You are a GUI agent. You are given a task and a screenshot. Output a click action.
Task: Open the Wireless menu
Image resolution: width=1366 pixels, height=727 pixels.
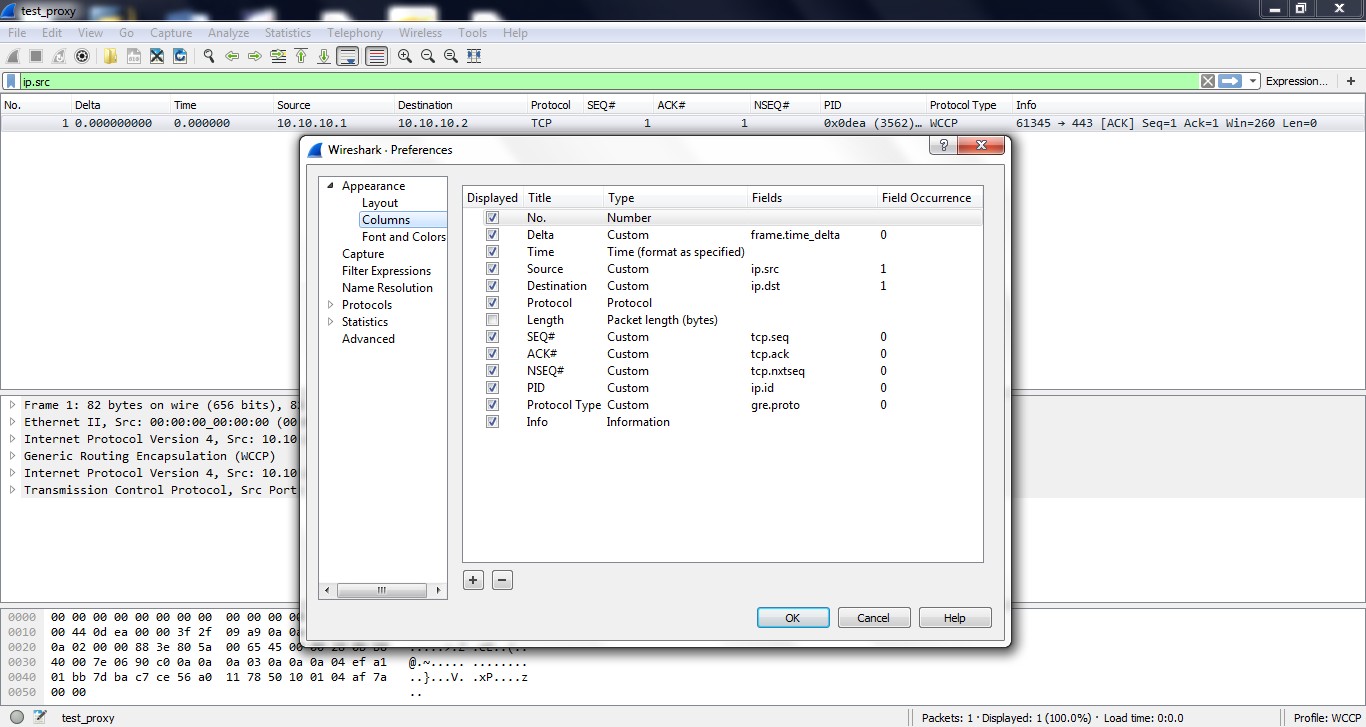[420, 33]
